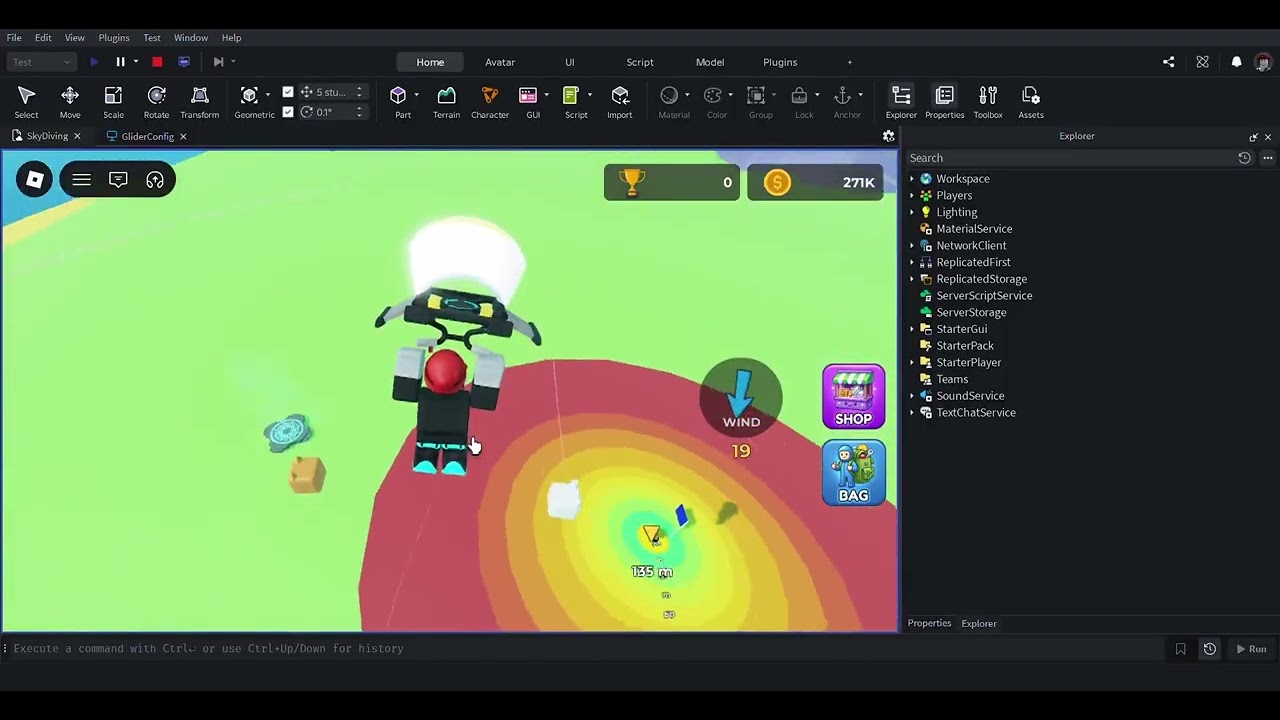Open the Part type dropdown arrow
The height and width of the screenshot is (720, 1280).
(416, 95)
